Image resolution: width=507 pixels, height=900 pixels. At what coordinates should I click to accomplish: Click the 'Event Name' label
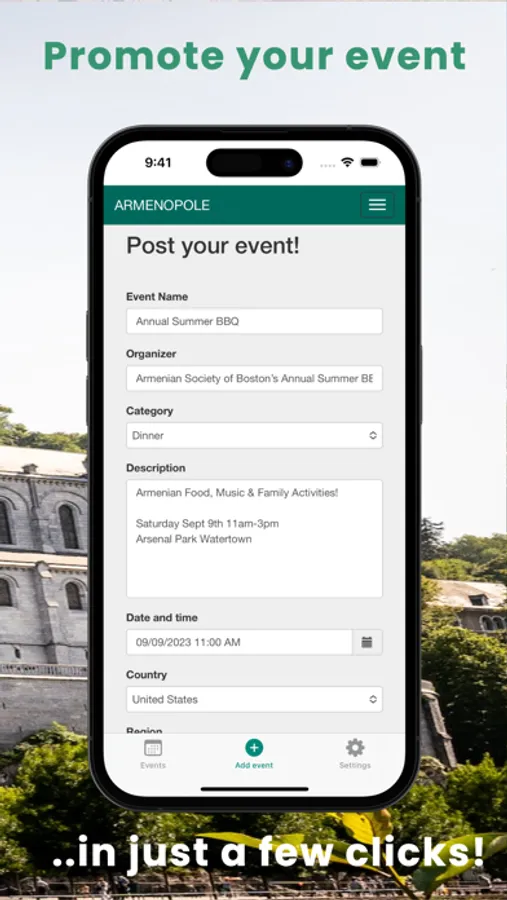(x=157, y=296)
